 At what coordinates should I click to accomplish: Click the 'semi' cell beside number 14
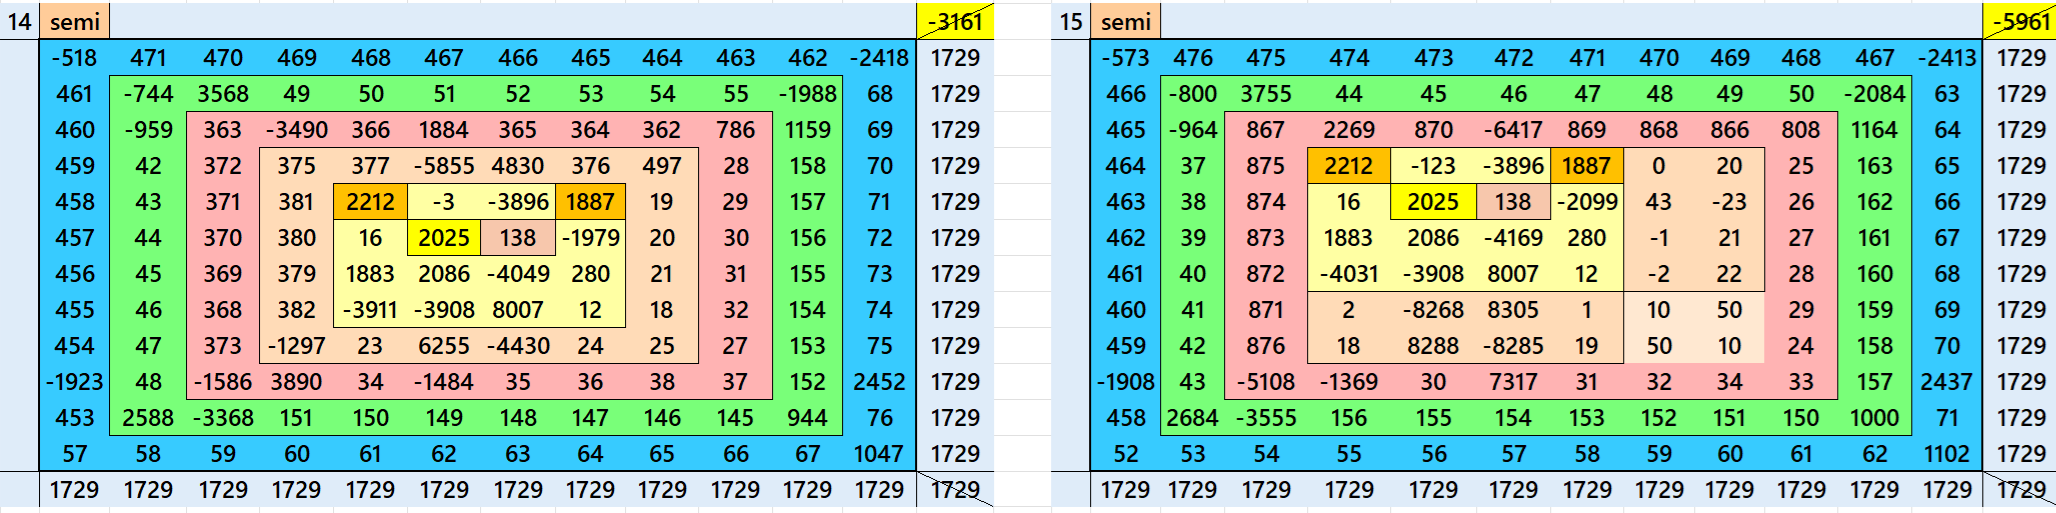click(75, 21)
